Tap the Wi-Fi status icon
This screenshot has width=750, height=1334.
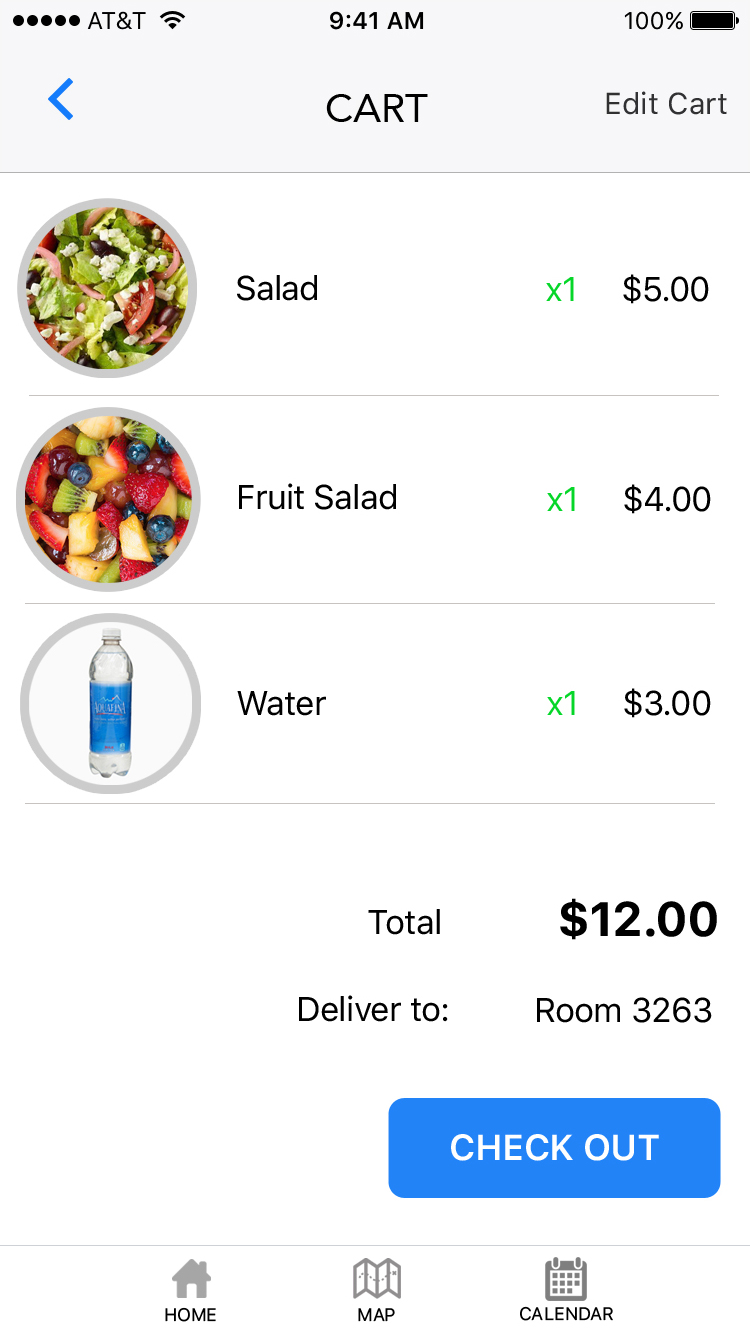pos(173,21)
